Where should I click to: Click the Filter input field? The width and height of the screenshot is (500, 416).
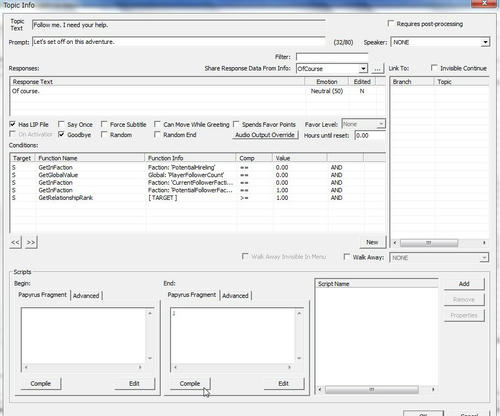[332, 57]
